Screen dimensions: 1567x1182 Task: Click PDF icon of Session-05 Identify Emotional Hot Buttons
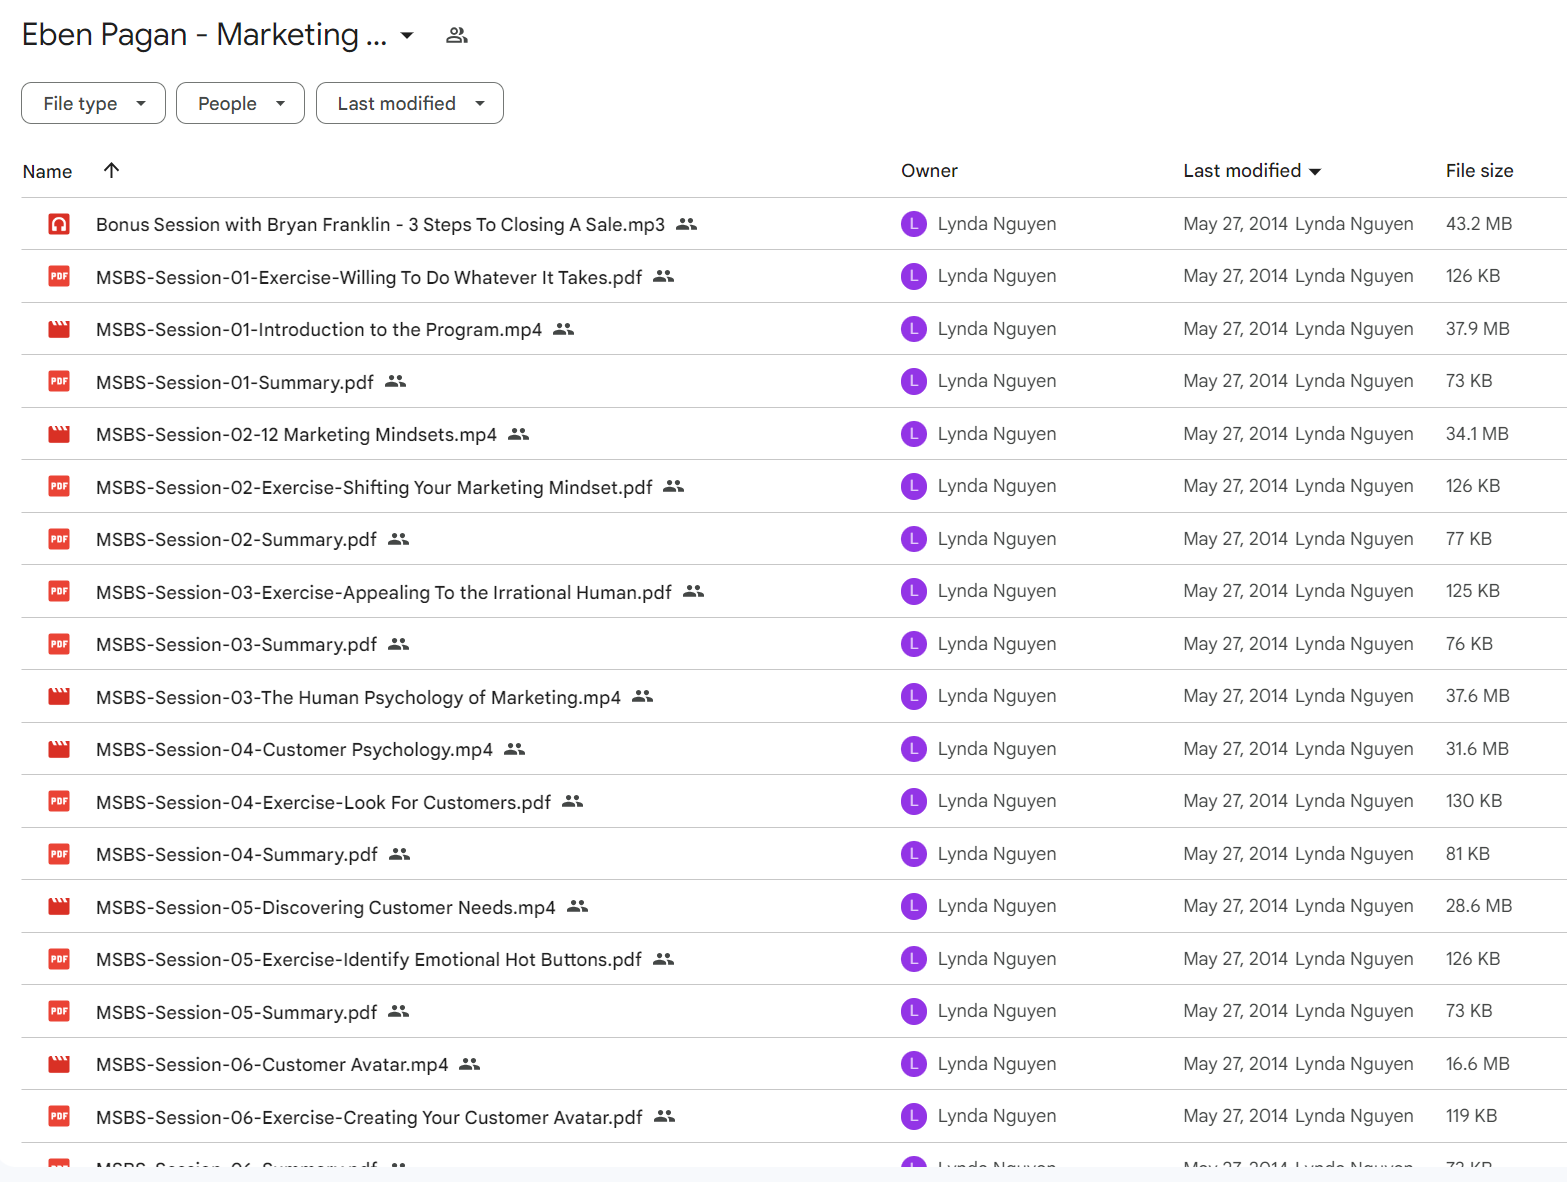click(x=59, y=959)
